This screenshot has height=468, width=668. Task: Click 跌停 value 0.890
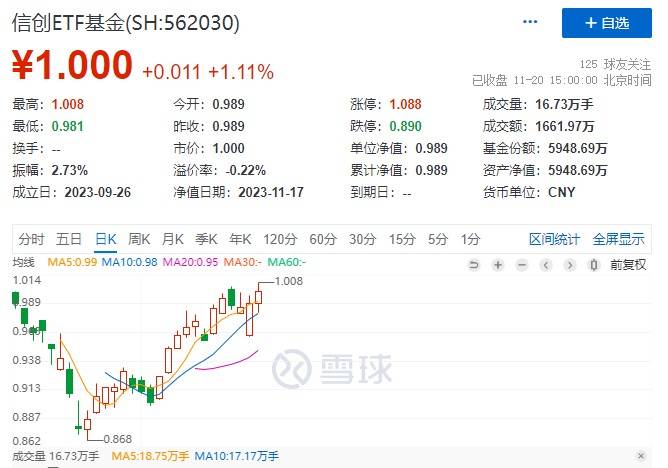[405, 126]
